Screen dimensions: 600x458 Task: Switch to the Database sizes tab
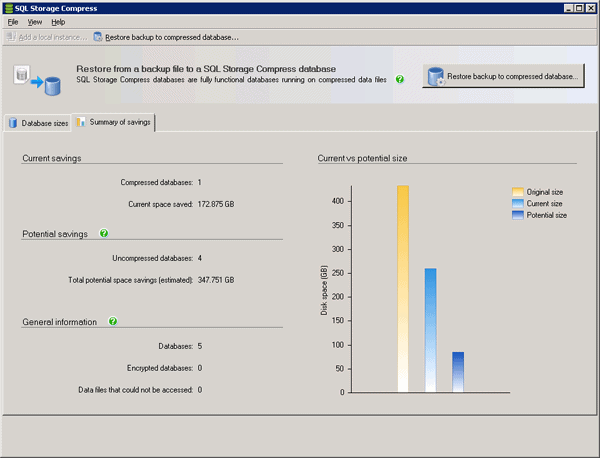tap(38, 123)
